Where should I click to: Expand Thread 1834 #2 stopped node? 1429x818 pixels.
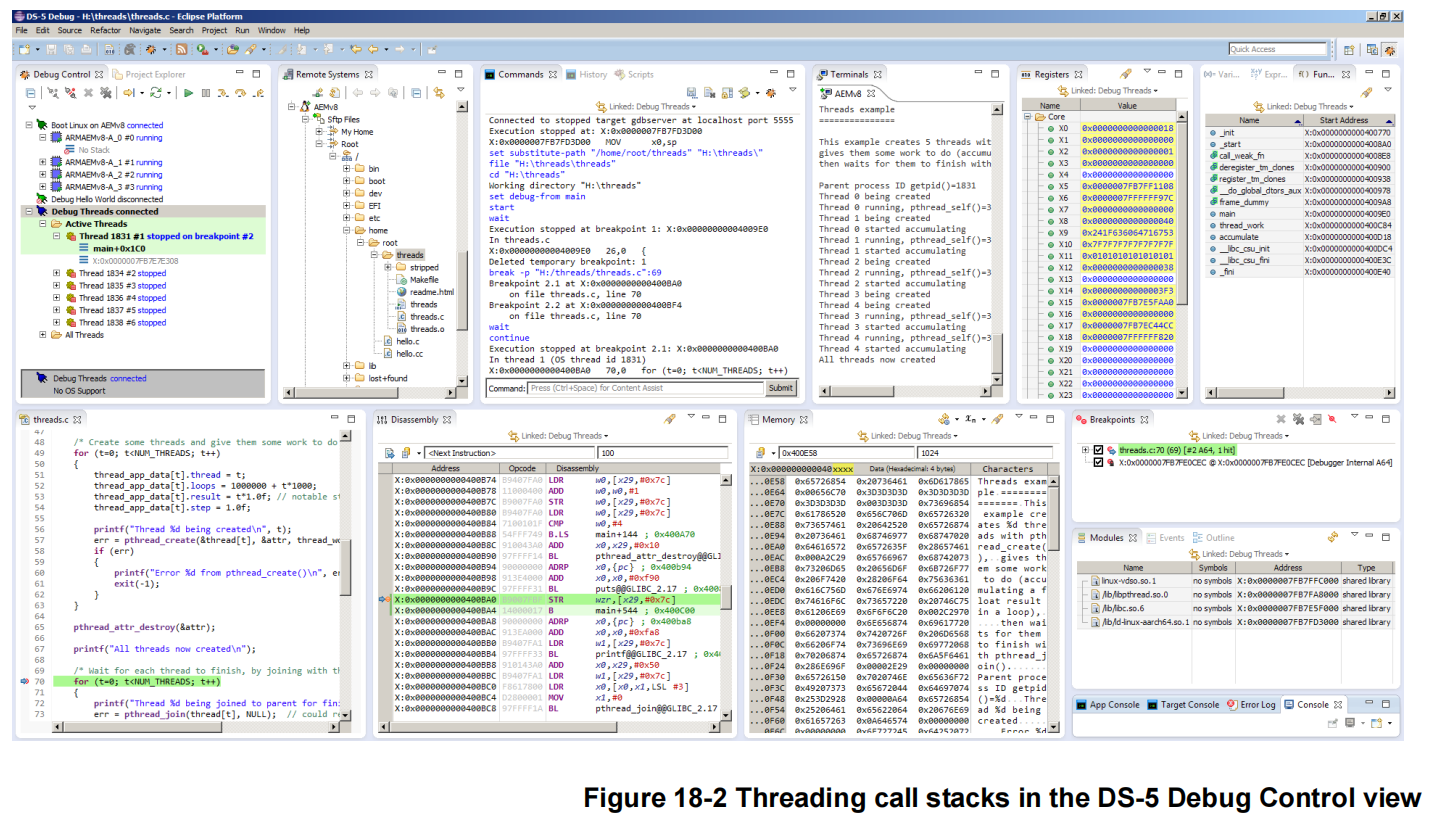pos(57,273)
